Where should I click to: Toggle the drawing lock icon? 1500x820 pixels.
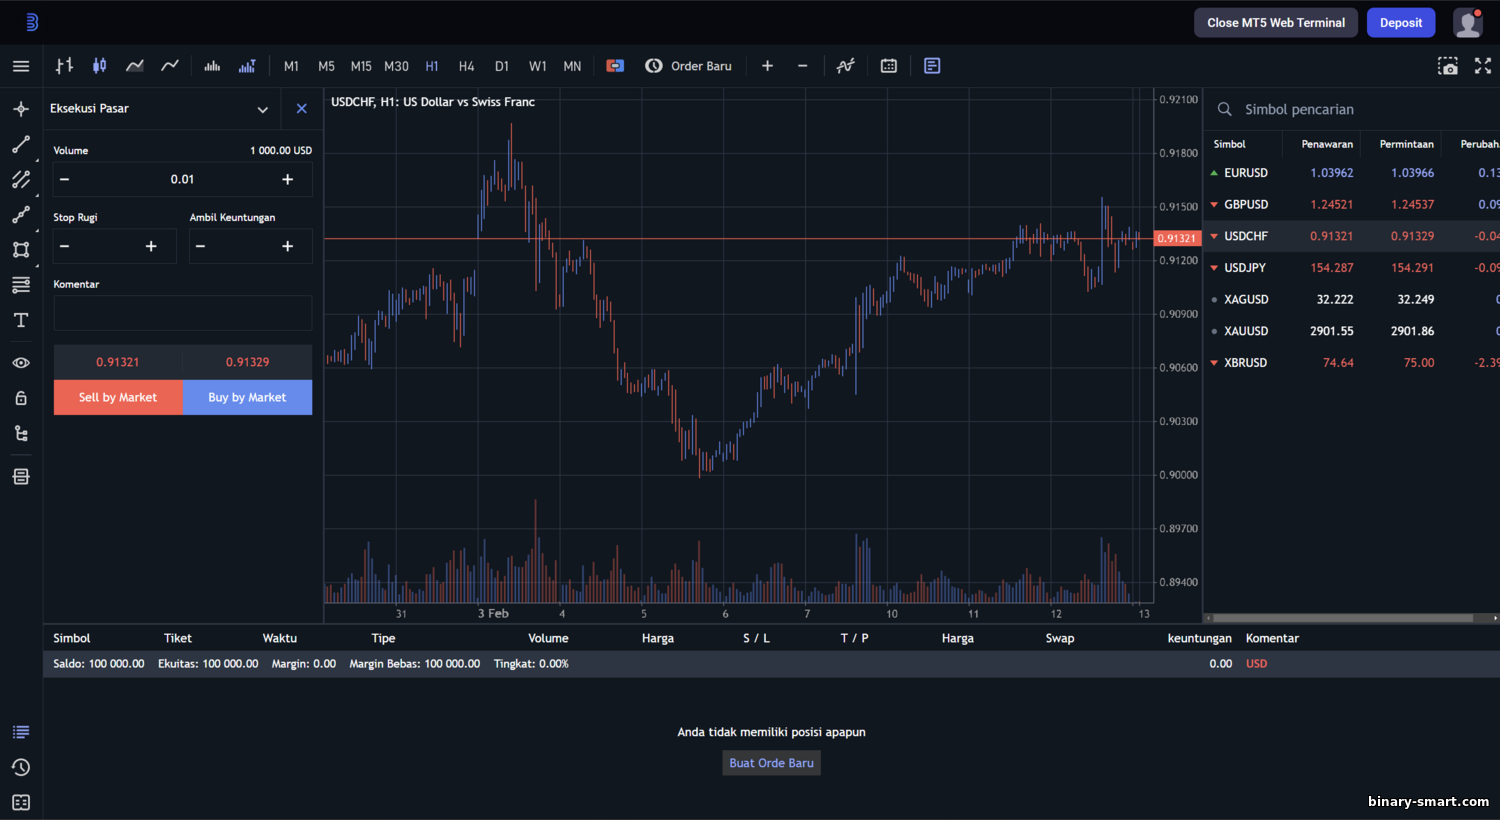coord(21,398)
